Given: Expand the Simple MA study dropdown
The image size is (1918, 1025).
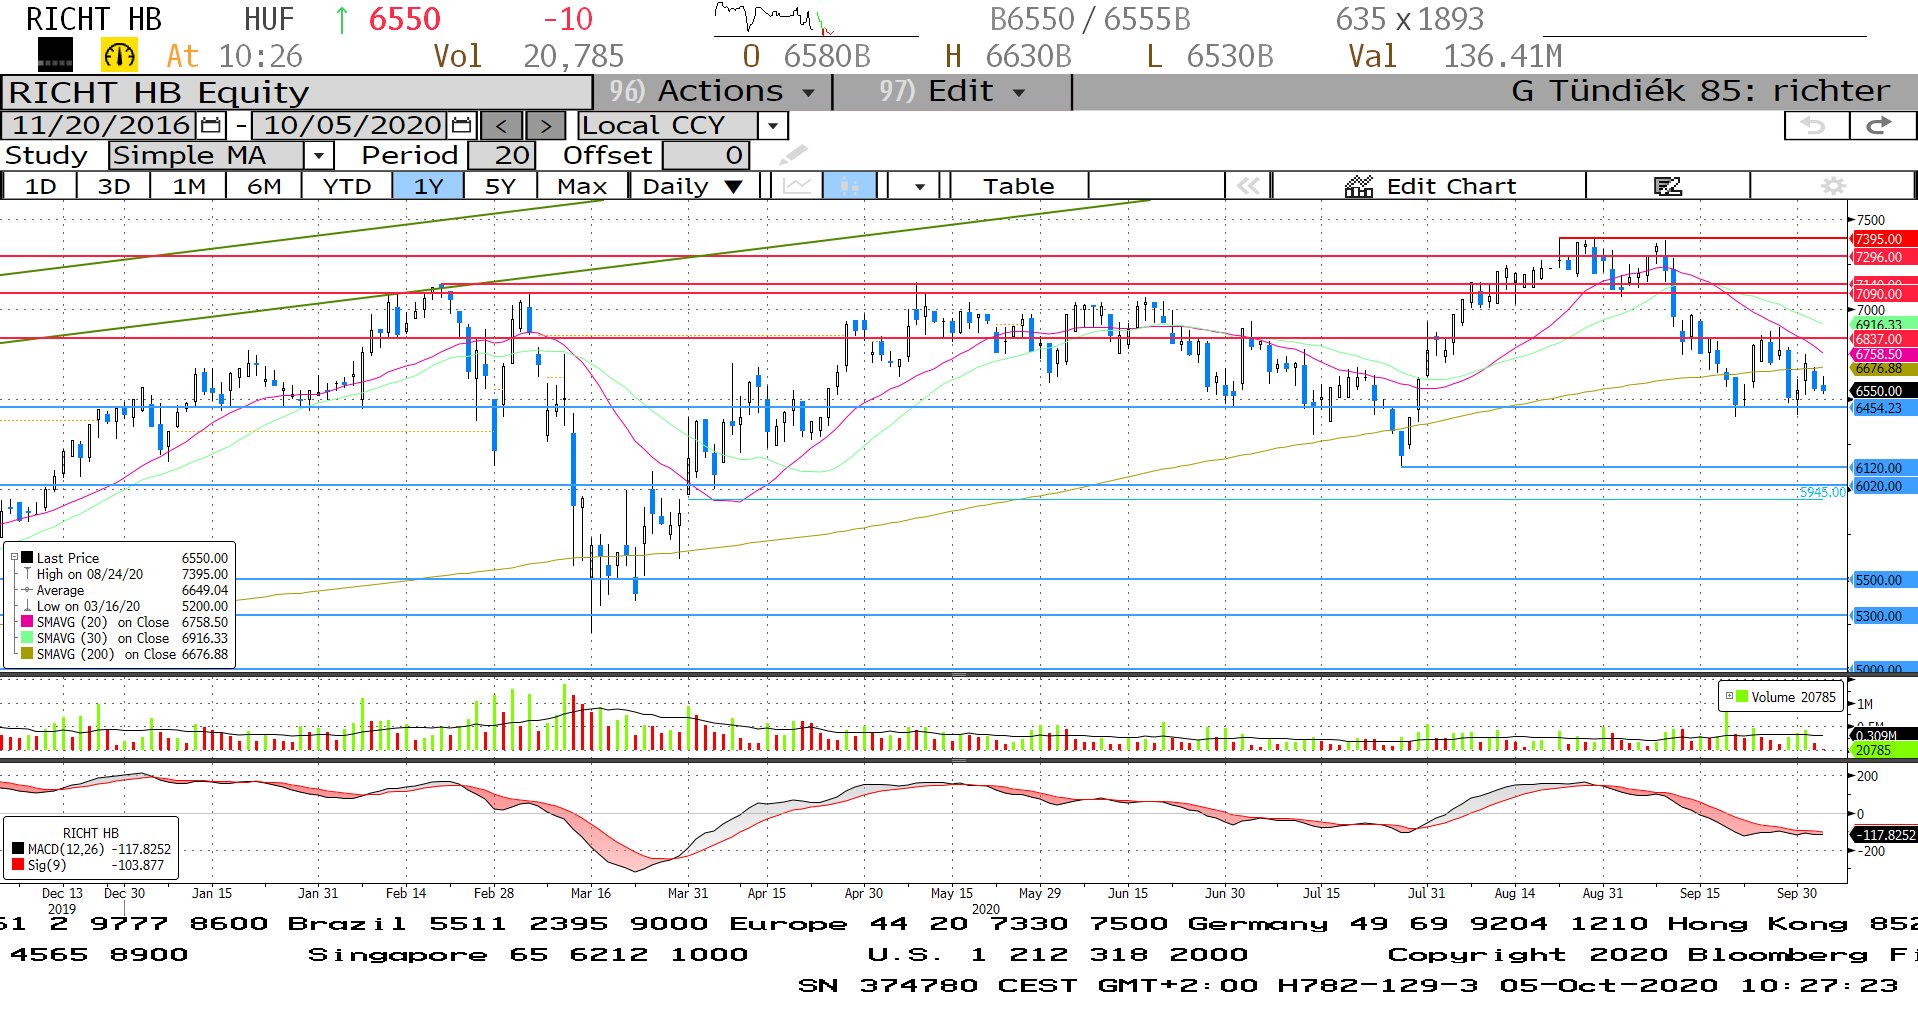Looking at the screenshot, I should (318, 156).
